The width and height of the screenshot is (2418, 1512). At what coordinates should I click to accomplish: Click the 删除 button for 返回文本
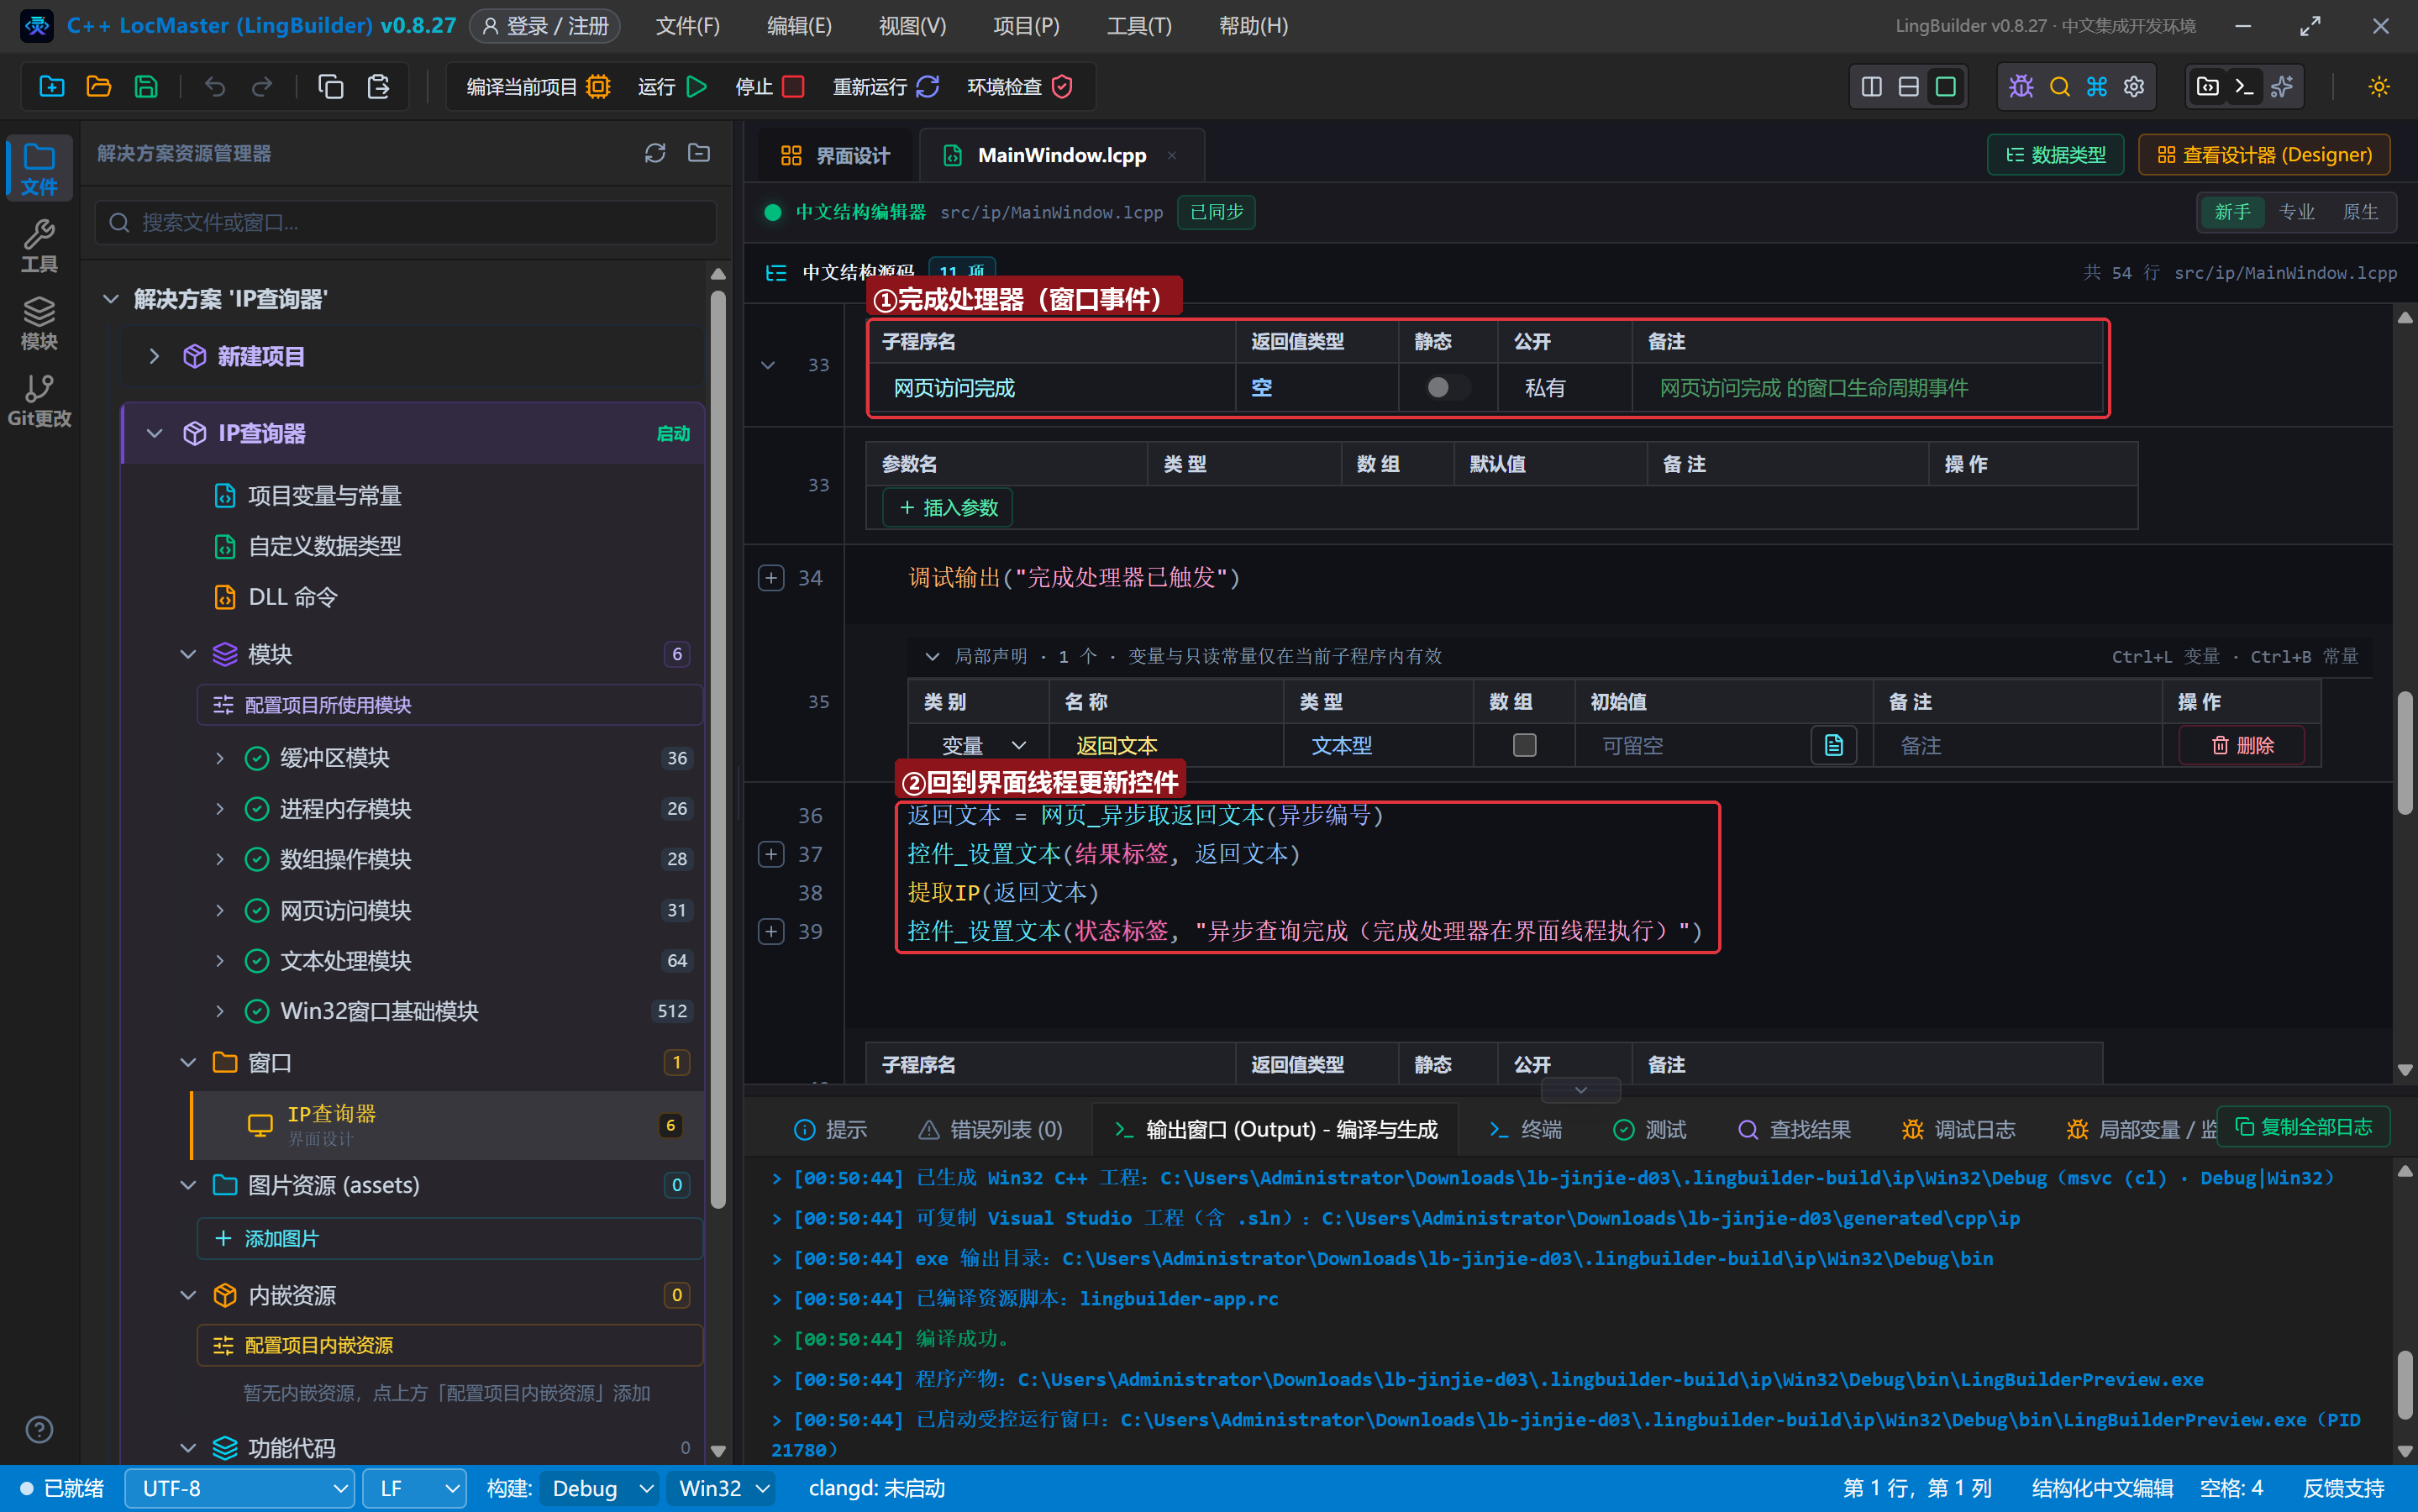(2242, 745)
